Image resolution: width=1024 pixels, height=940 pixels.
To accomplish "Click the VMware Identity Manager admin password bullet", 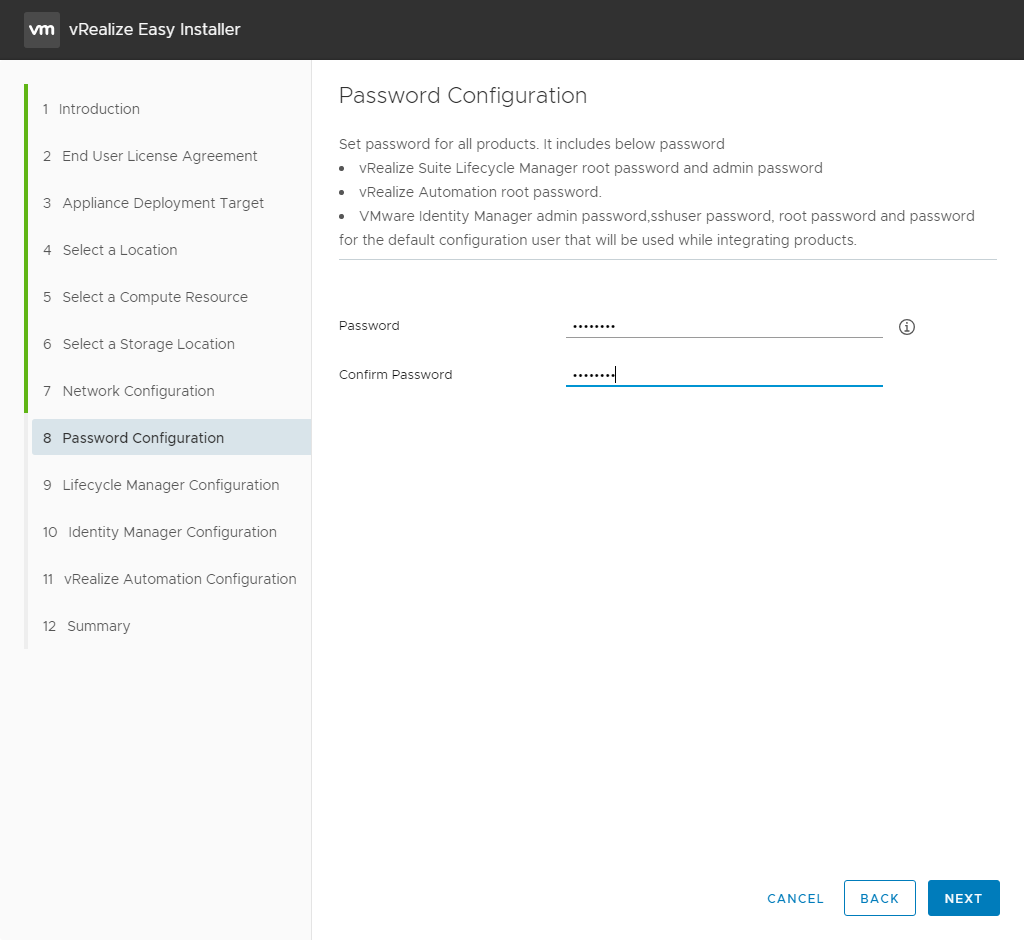I will pos(656,228).
